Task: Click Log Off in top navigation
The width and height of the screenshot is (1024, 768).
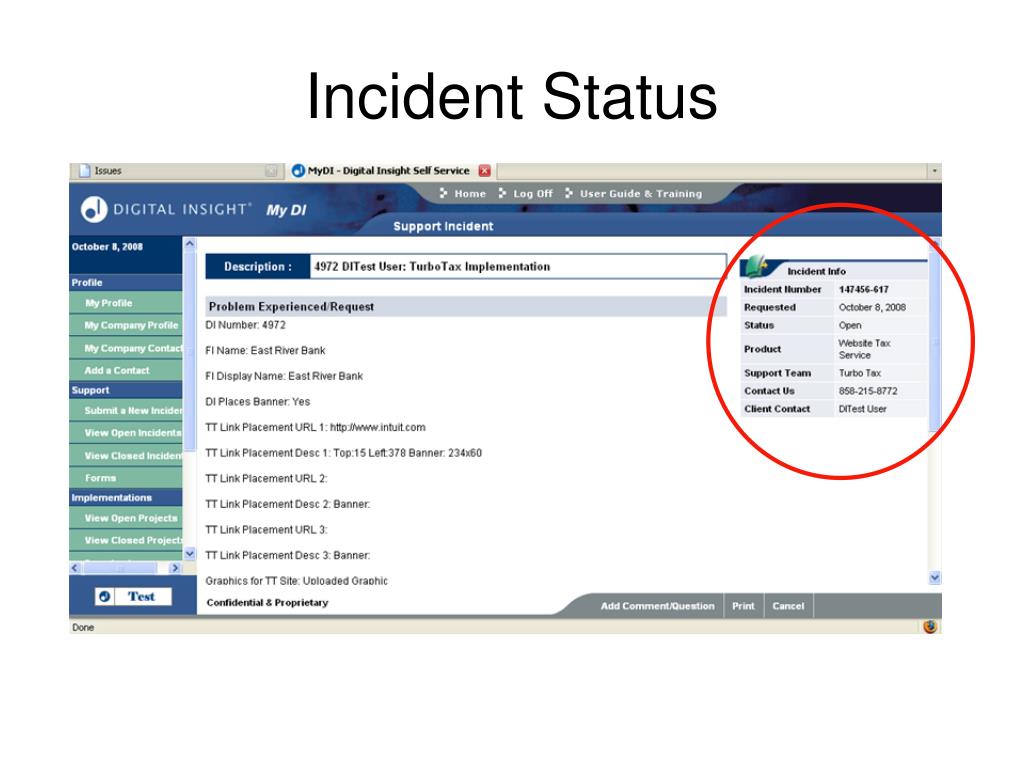Action: point(533,193)
